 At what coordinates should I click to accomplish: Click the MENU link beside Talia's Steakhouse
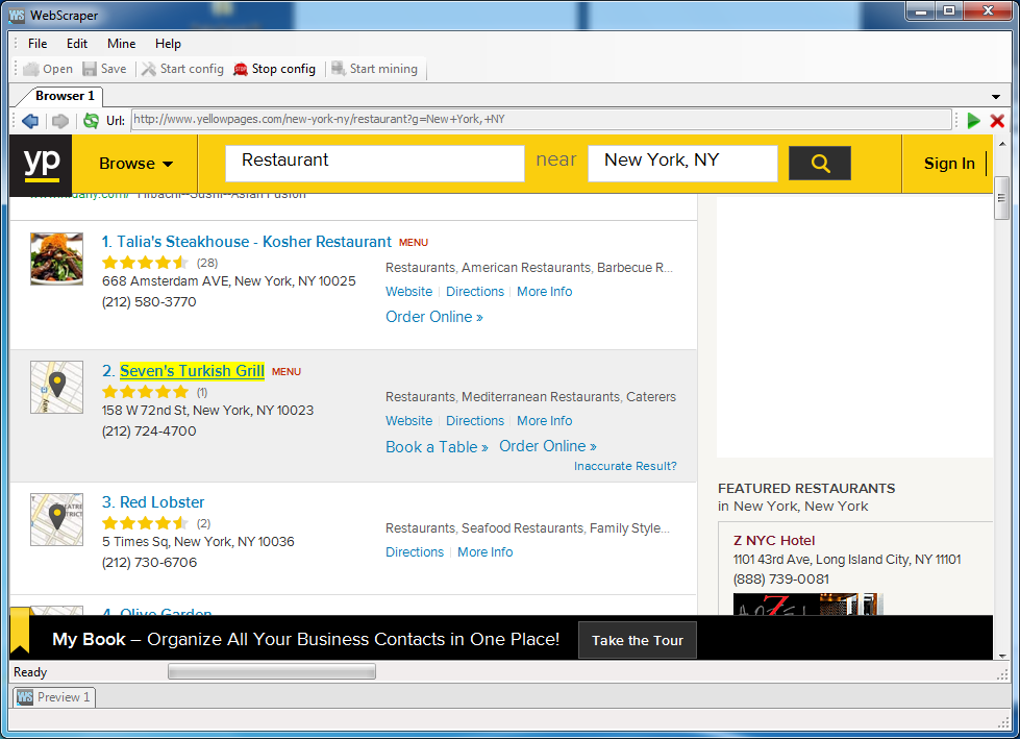click(413, 243)
